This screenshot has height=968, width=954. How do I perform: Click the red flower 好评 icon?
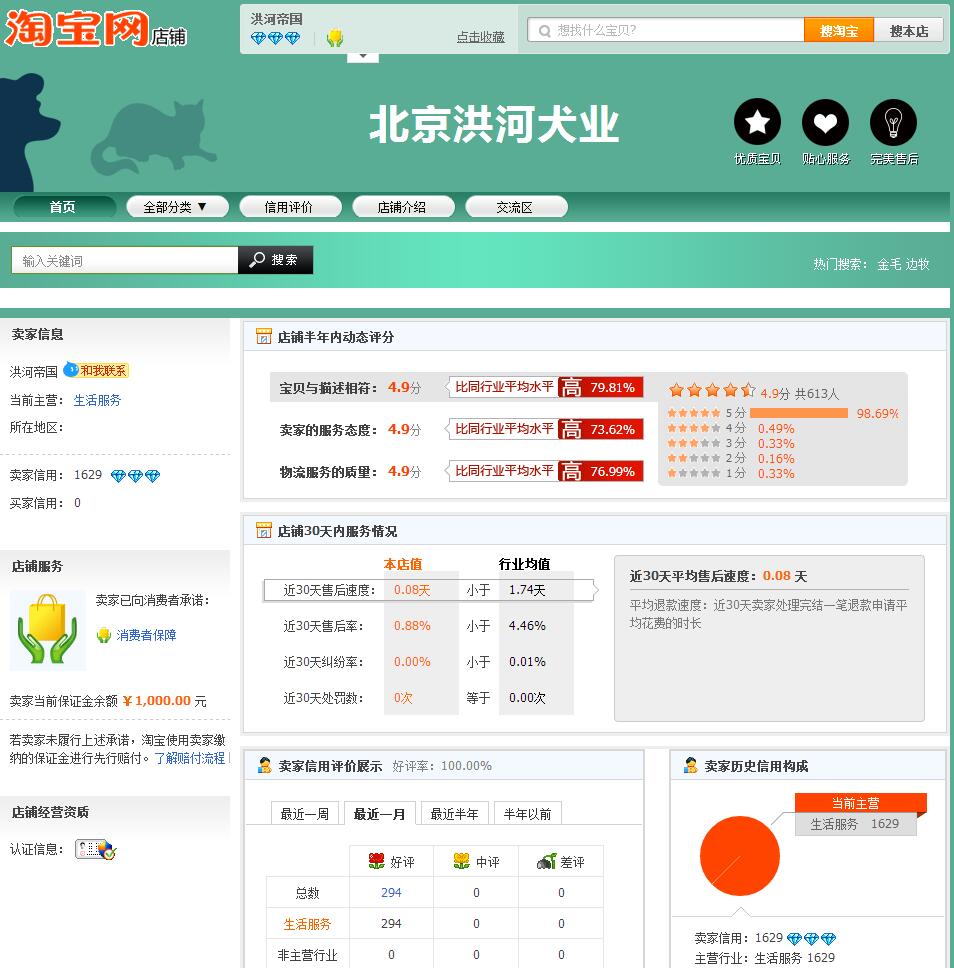pyautogui.click(x=376, y=861)
